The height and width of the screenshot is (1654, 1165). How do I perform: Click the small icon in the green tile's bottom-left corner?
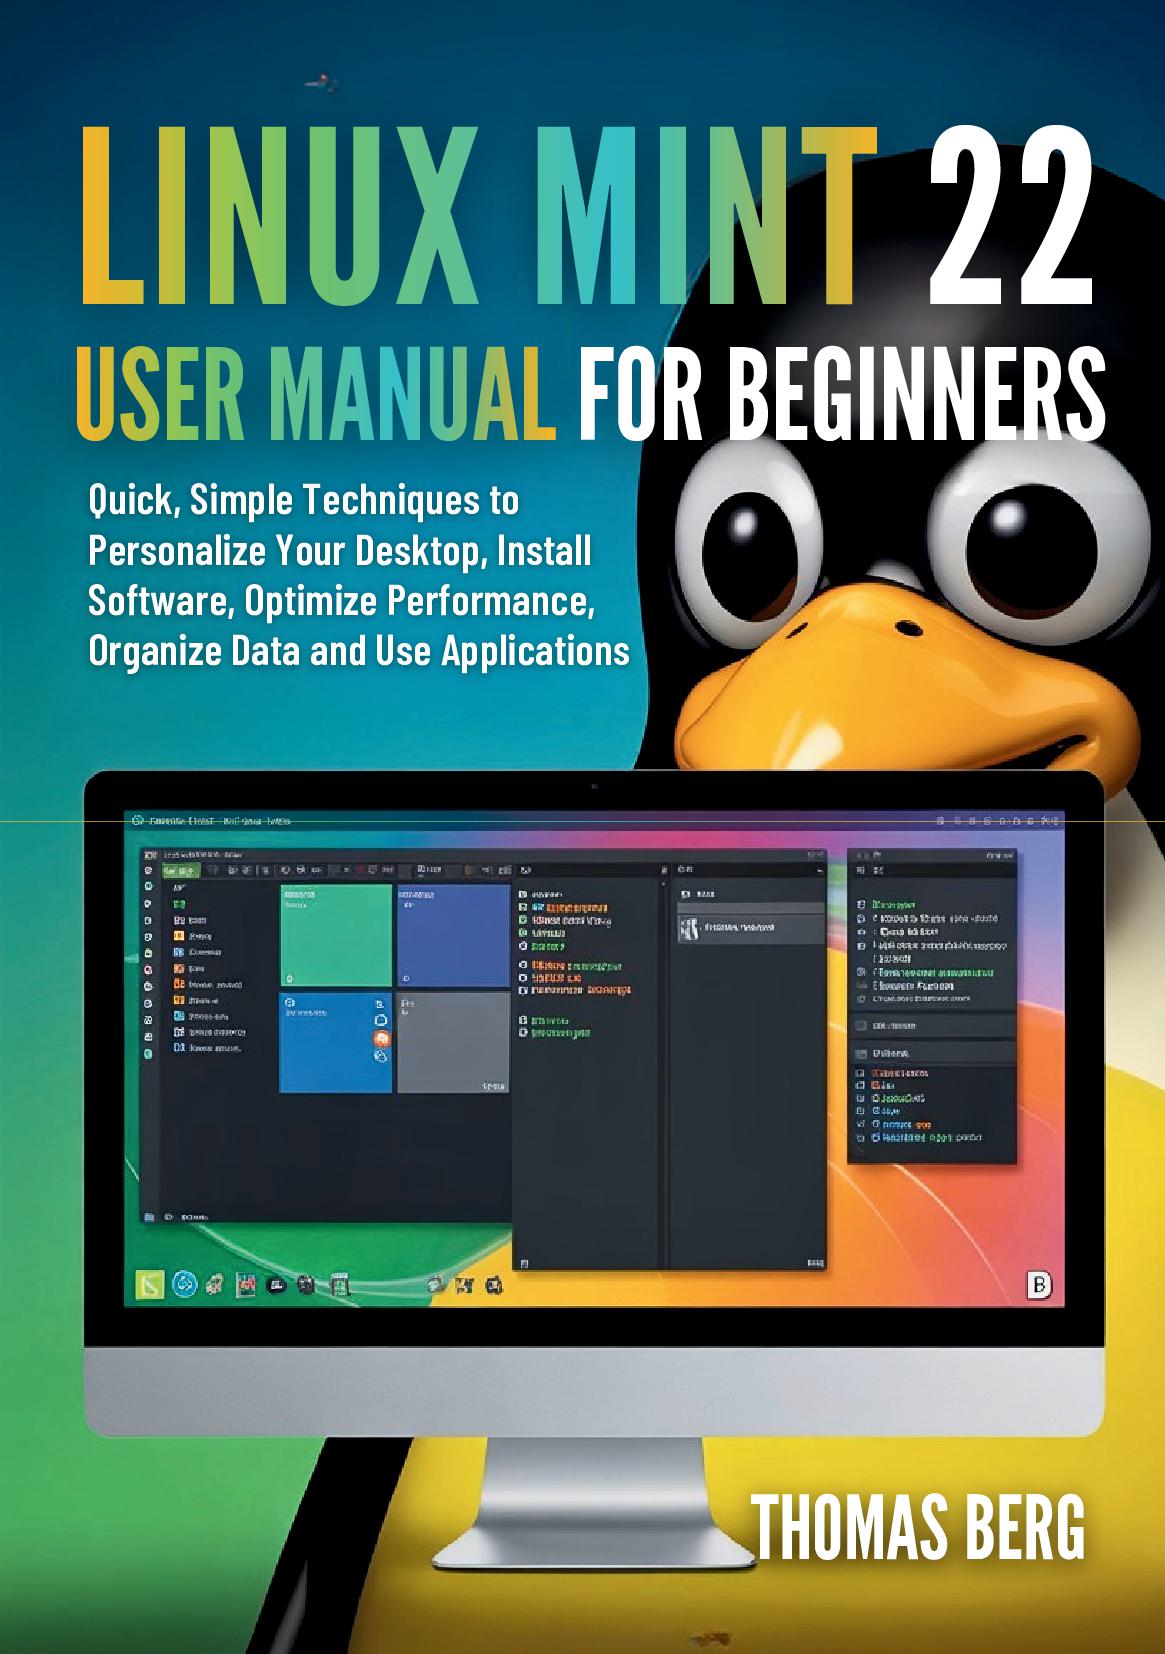point(289,978)
